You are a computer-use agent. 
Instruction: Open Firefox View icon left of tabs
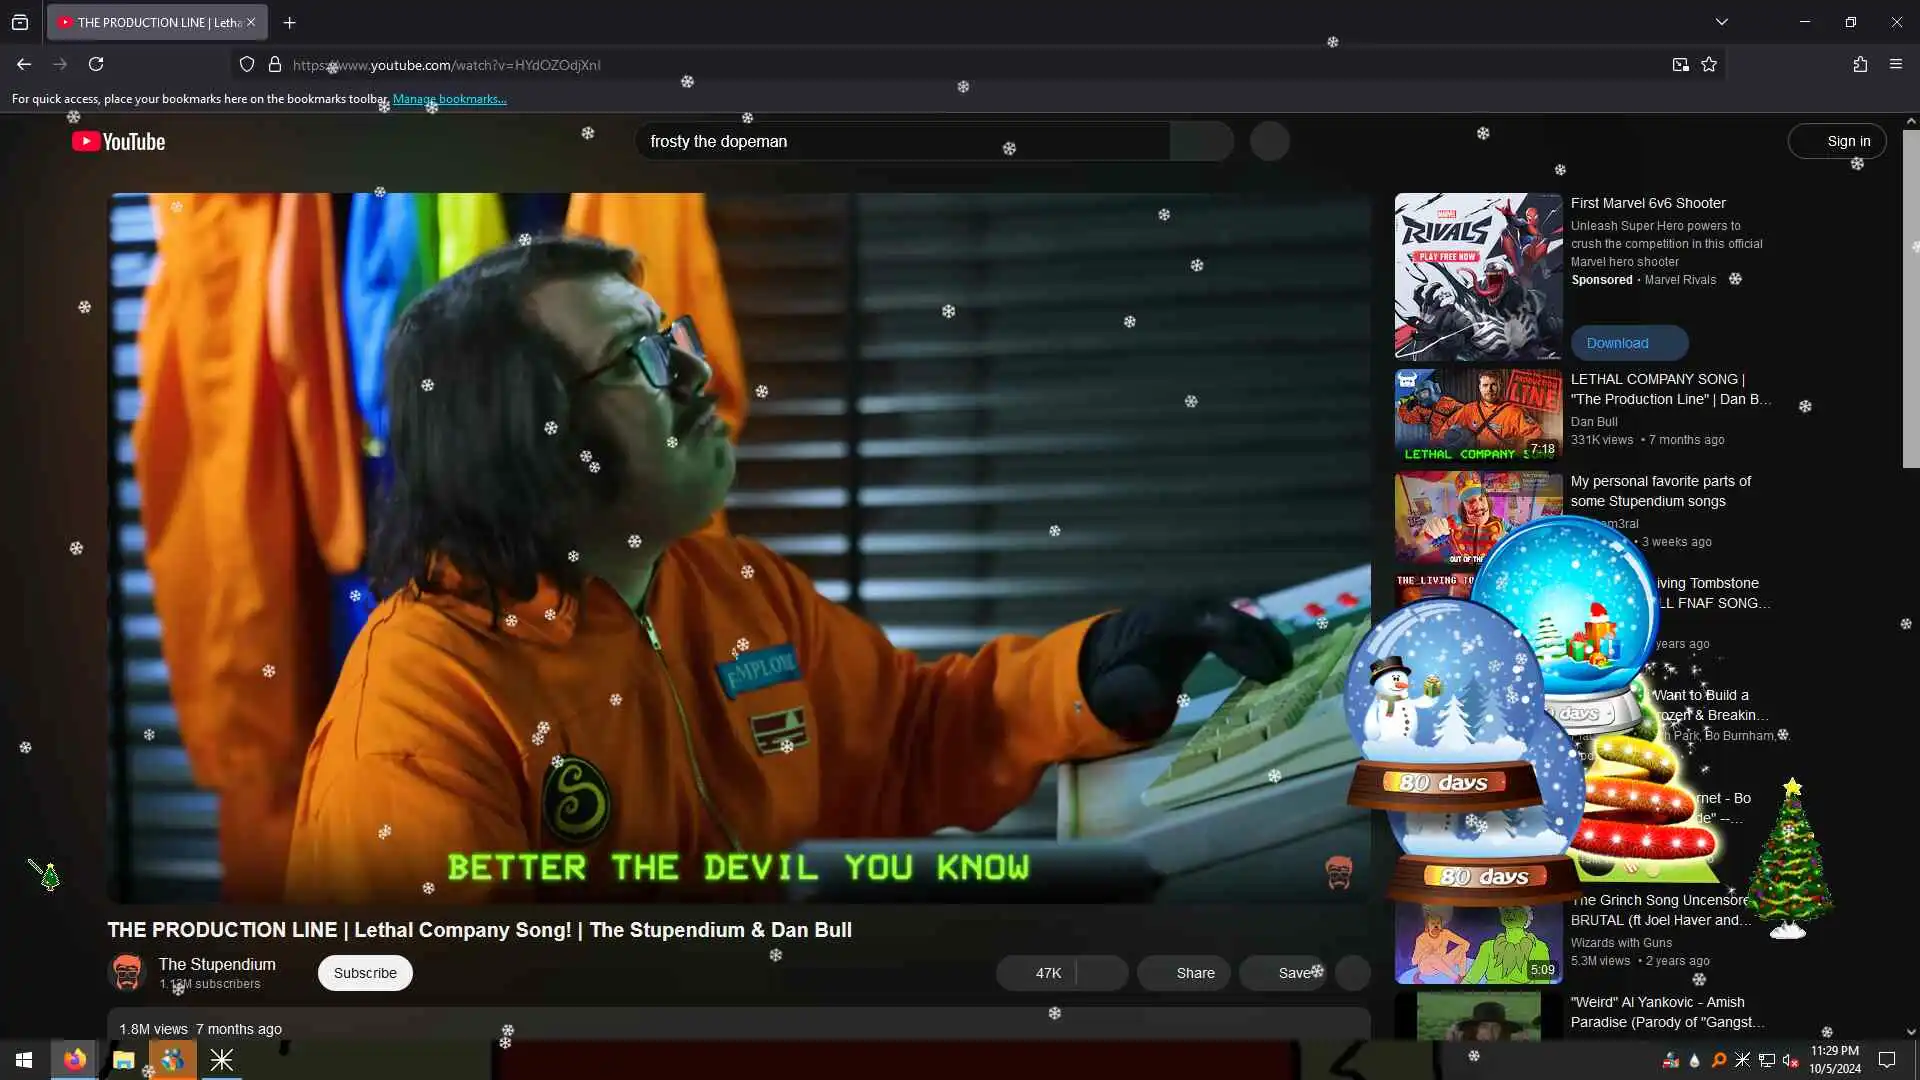click(x=20, y=22)
